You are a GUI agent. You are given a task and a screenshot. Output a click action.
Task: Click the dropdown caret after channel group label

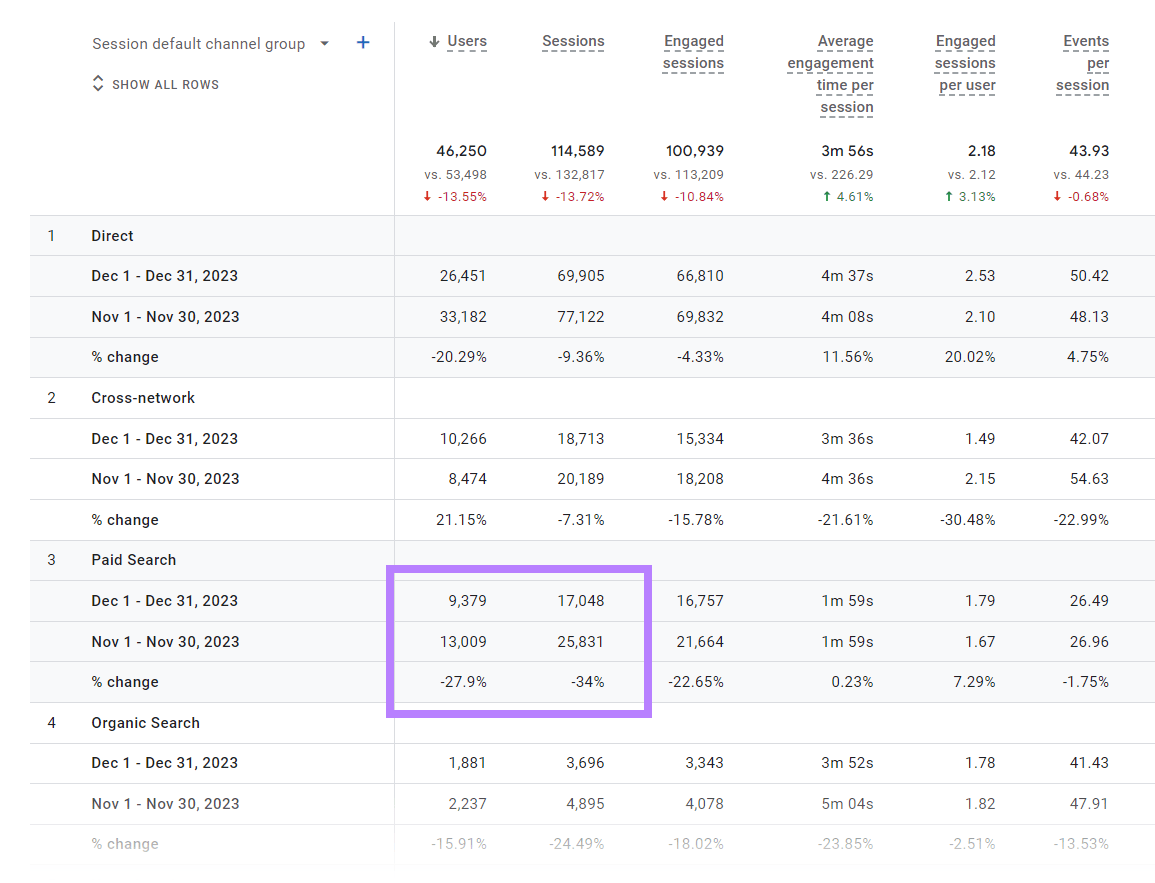pyautogui.click(x=324, y=43)
